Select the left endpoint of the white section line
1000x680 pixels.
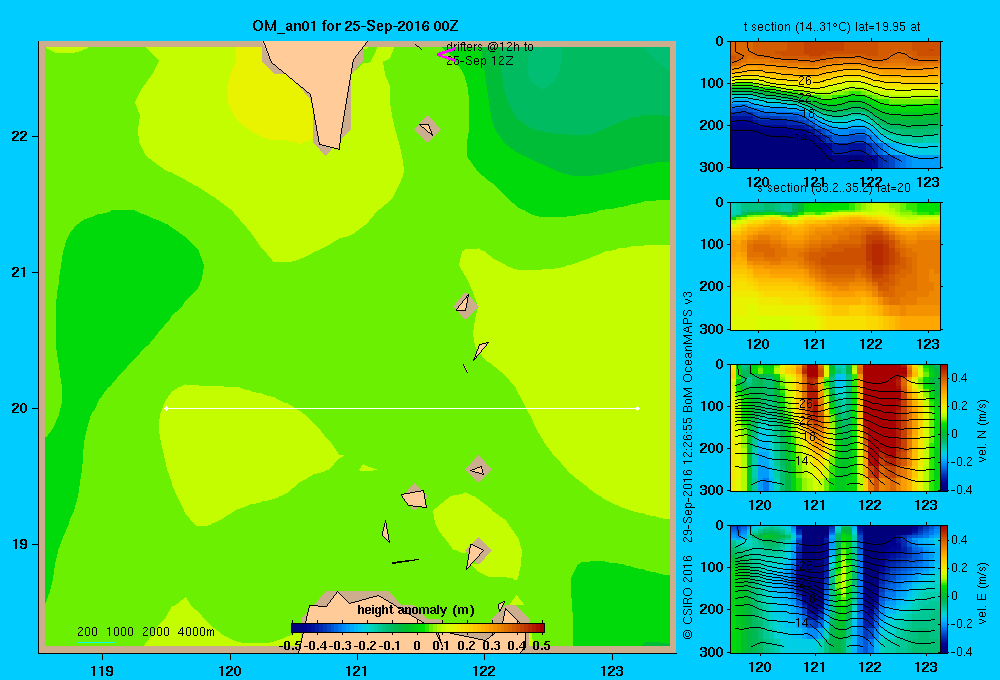point(166,408)
